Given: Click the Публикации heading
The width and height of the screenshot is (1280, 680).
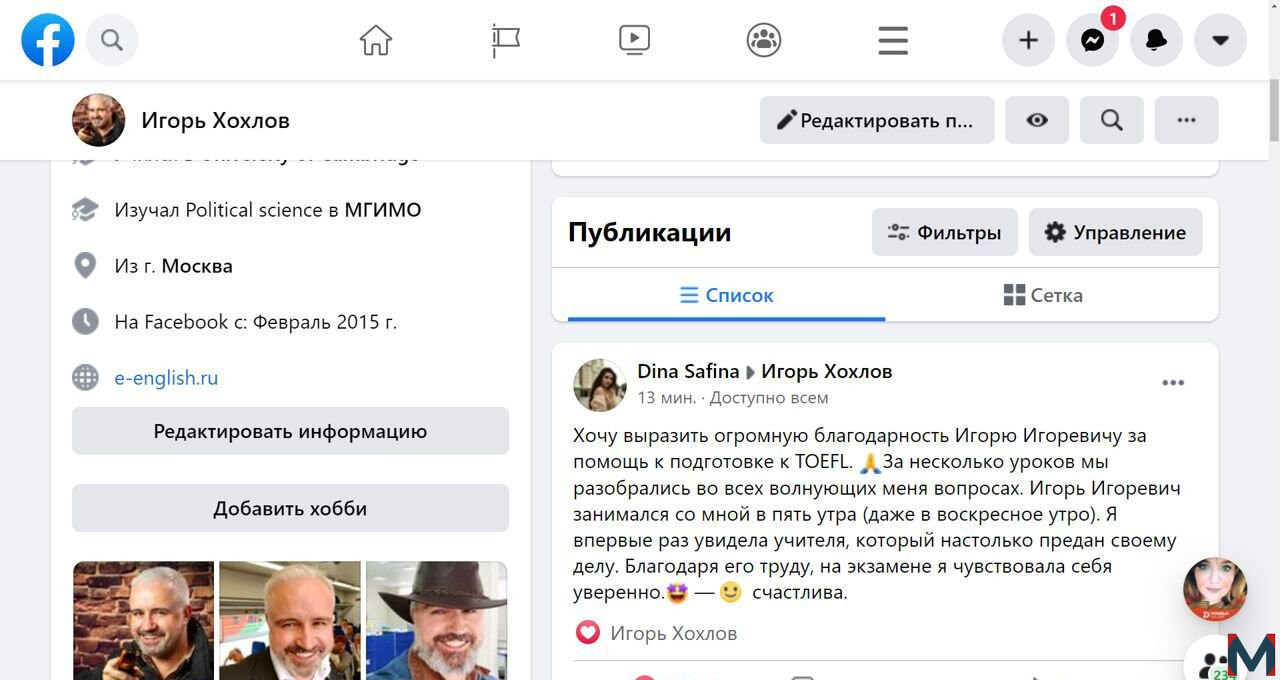Looking at the screenshot, I should coord(650,232).
